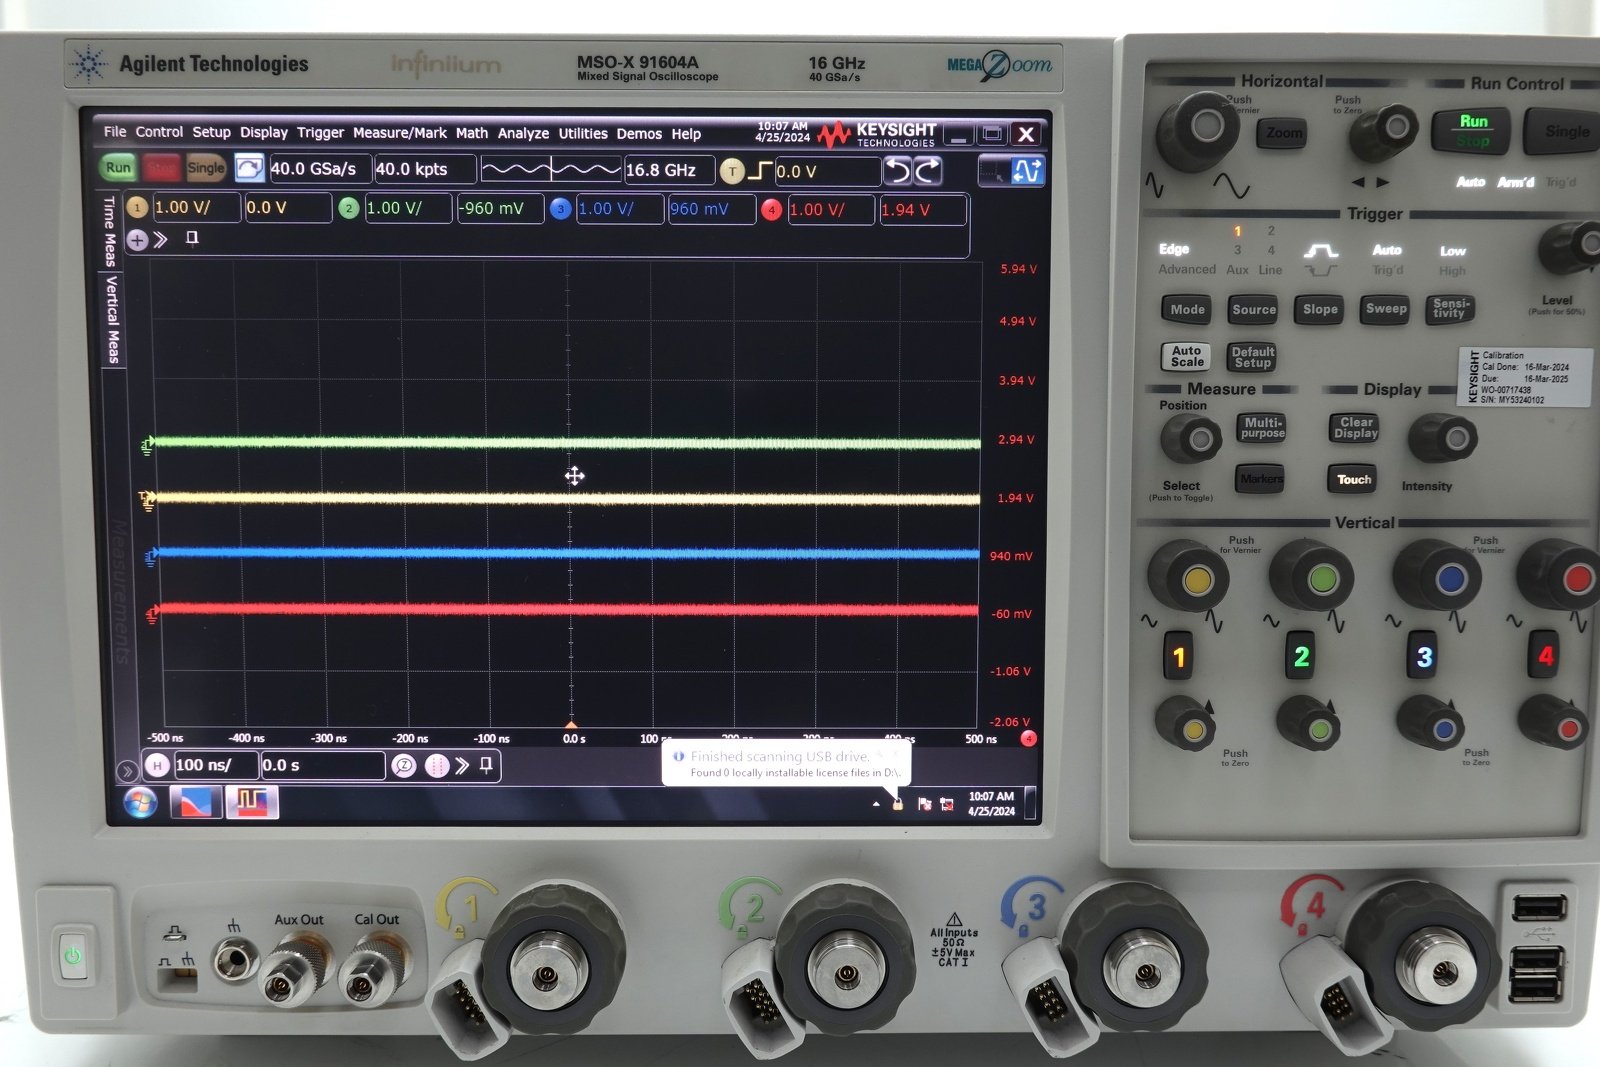The height and width of the screenshot is (1067, 1600).
Task: Click the Finished scanning USB drive notification
Action: coord(787,764)
